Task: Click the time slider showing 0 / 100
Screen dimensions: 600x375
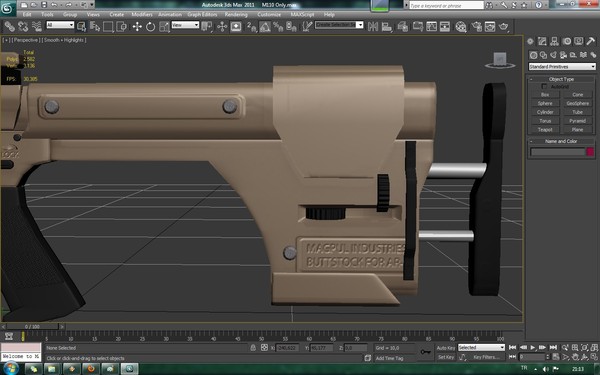Action: coord(33,327)
